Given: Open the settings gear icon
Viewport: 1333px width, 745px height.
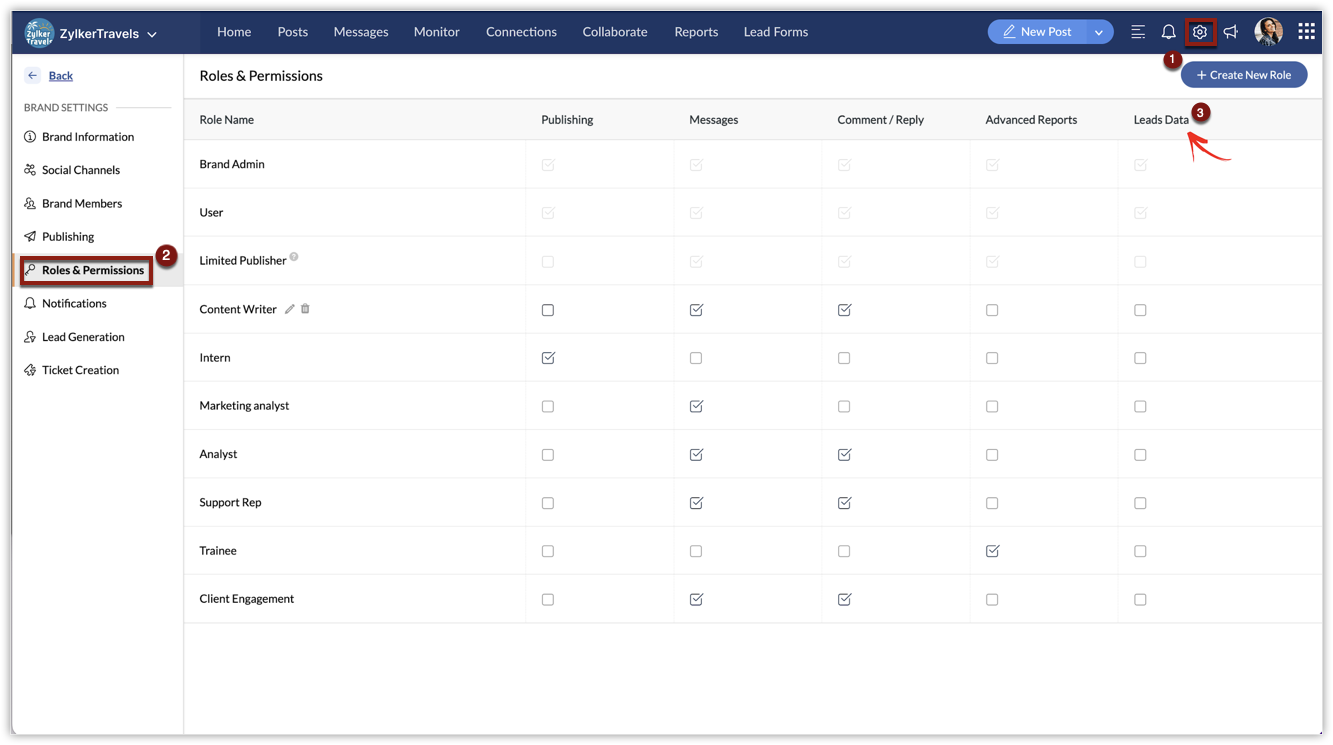Looking at the screenshot, I should coord(1199,32).
